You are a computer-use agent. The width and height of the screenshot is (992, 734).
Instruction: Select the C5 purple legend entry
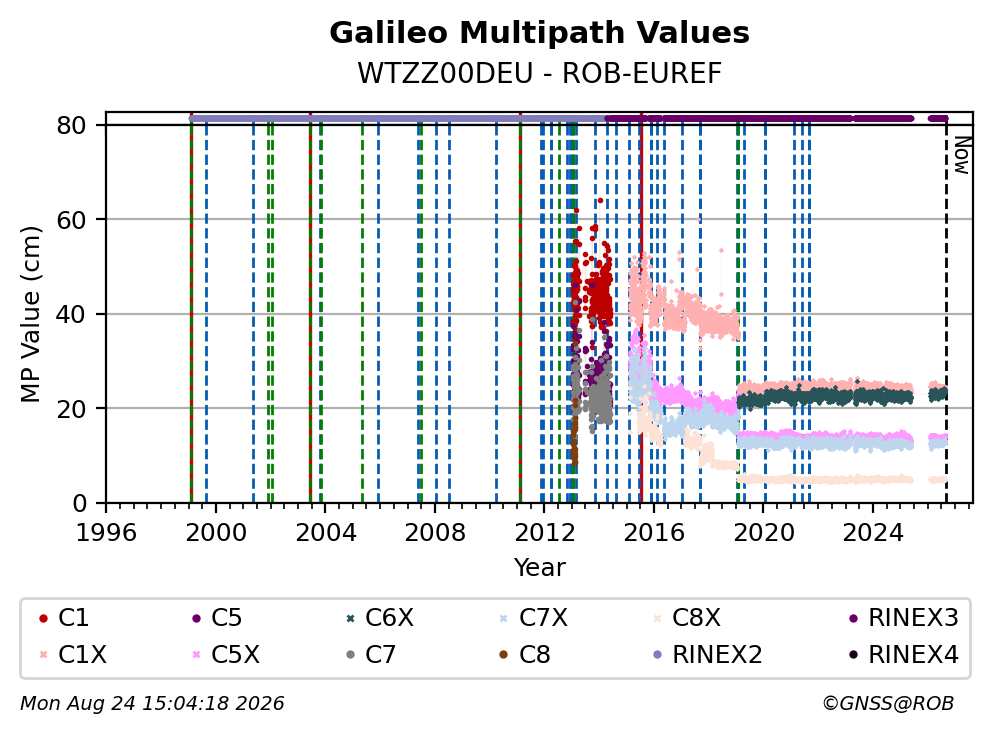216,618
